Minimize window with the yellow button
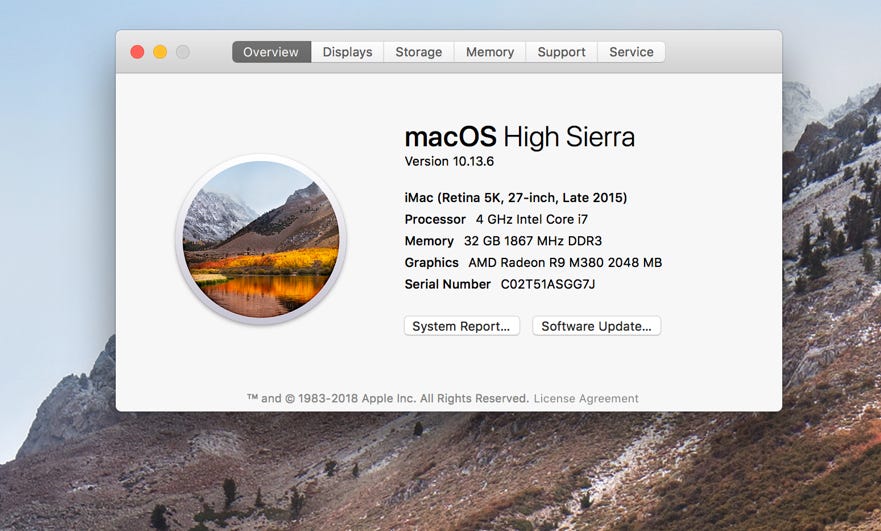The image size is (881, 531). [x=160, y=52]
